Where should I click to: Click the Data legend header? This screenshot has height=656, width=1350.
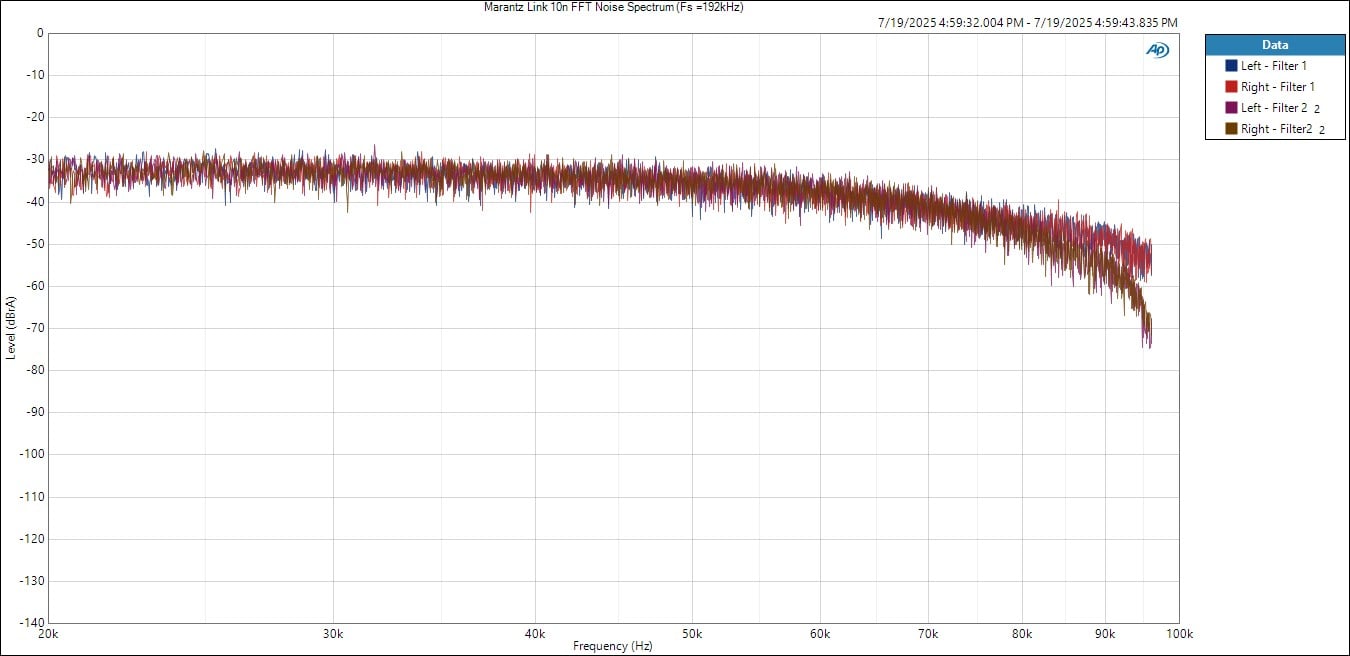(x=1274, y=45)
